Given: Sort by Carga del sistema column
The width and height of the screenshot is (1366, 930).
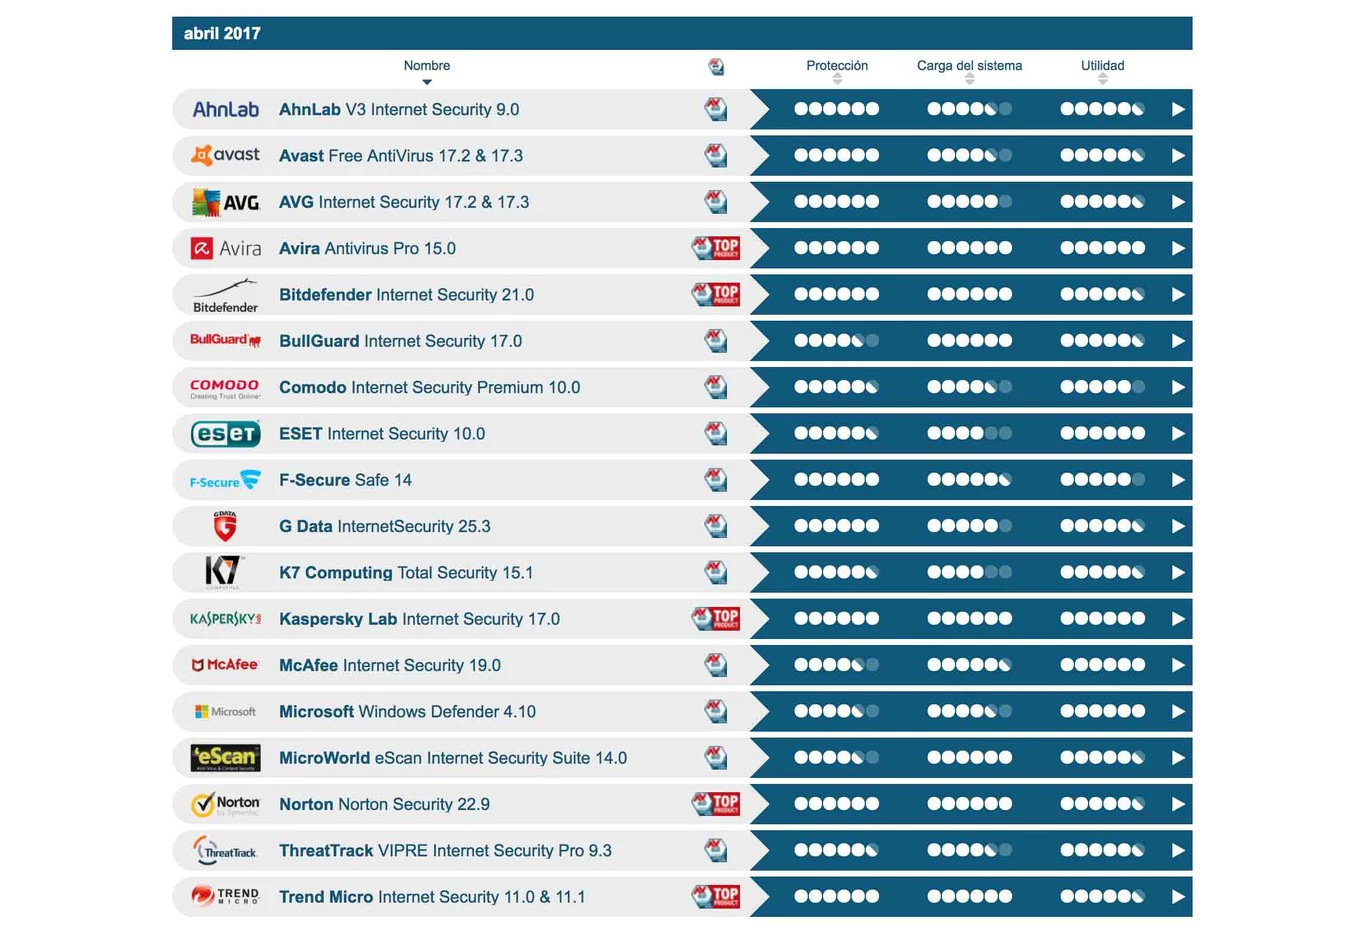Looking at the screenshot, I should pos(969,67).
